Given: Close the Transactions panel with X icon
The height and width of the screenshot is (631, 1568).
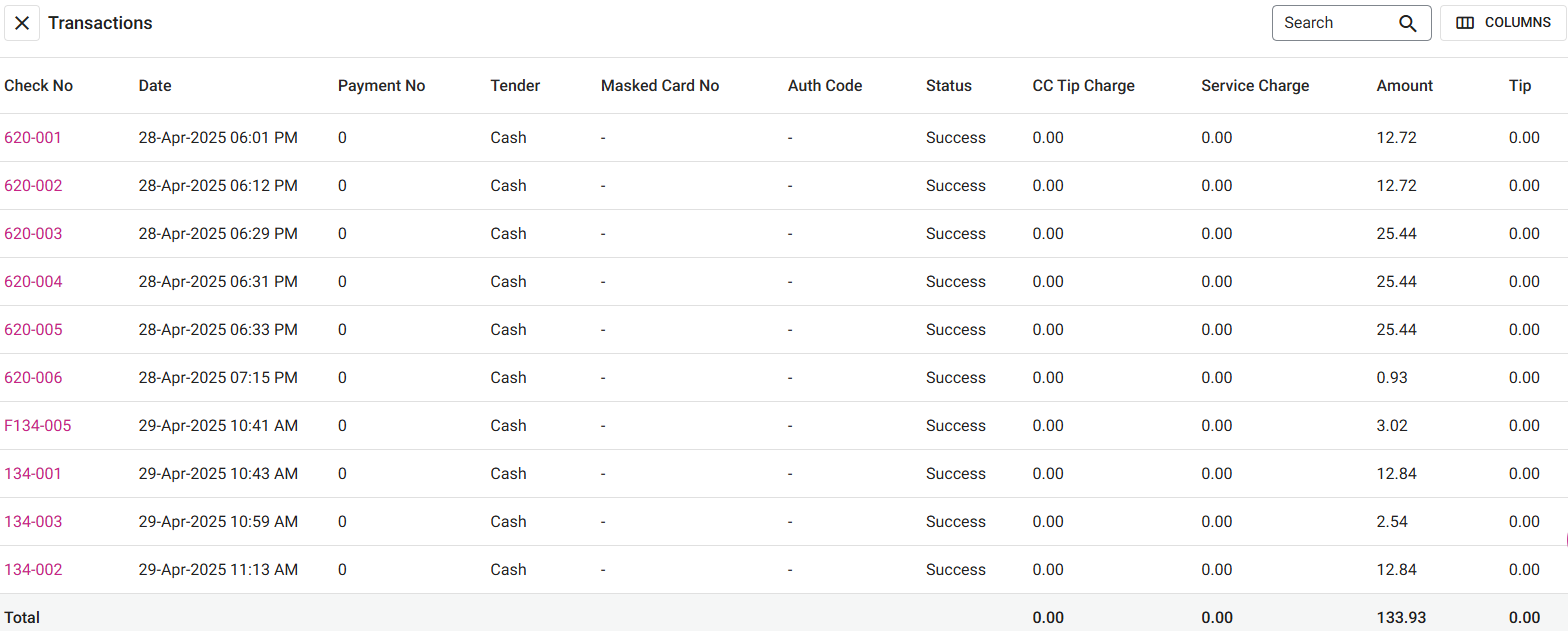Looking at the screenshot, I should click(x=22, y=23).
